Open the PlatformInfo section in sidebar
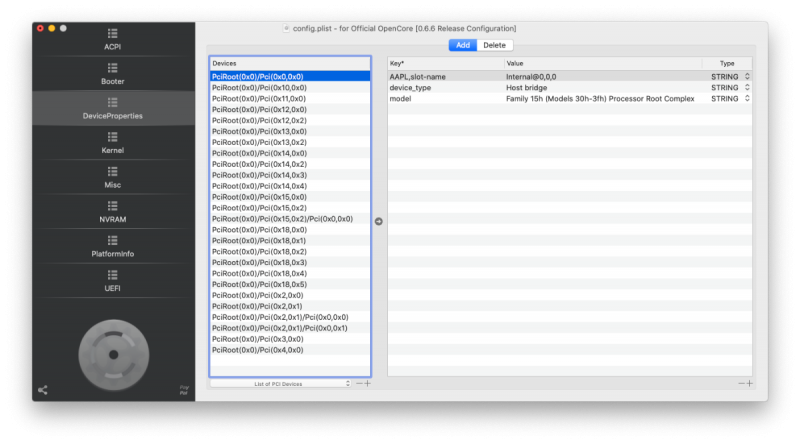This screenshot has width=800, height=444. point(113,246)
